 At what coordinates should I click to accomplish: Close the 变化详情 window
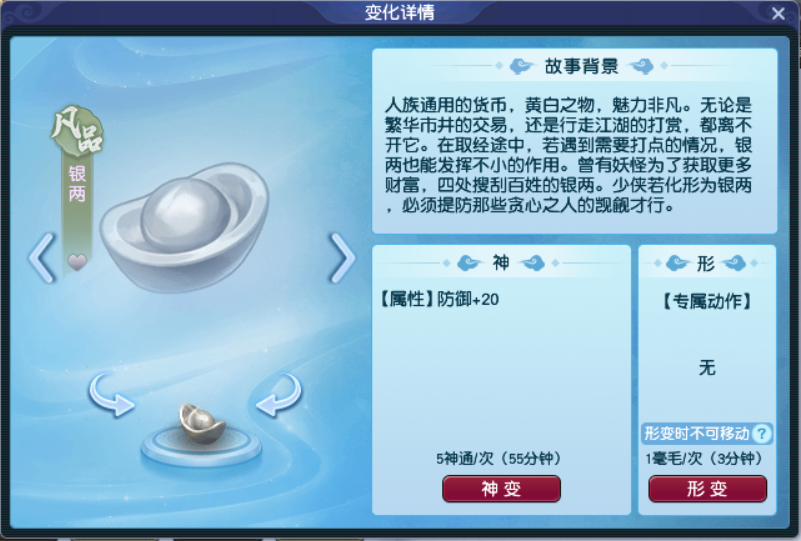778,13
